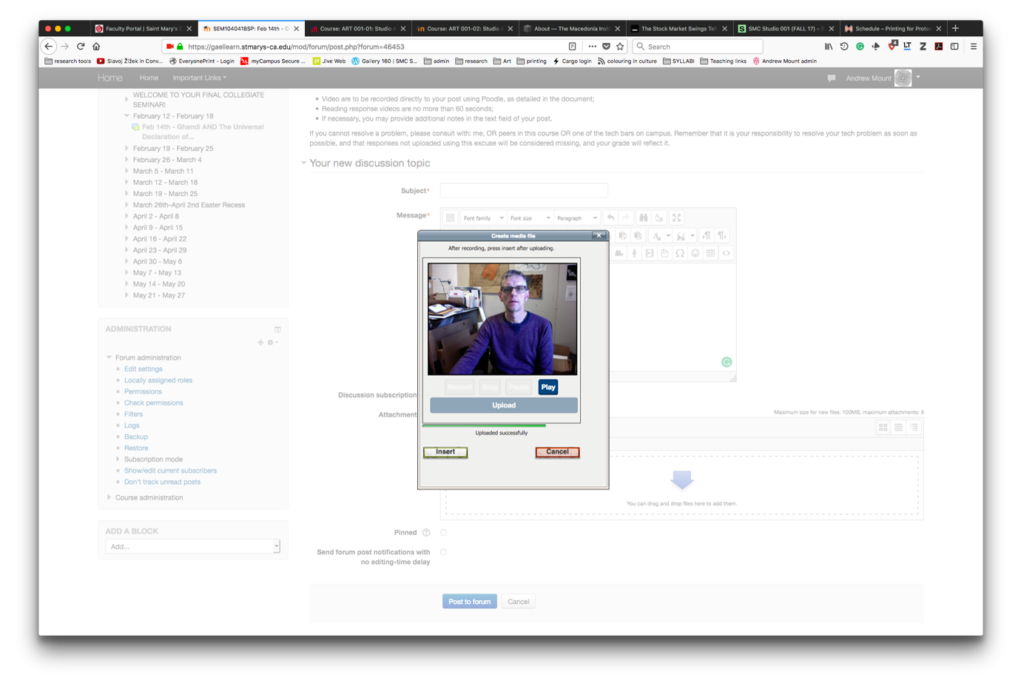Click the HTML source code icon
This screenshot has width=1024, height=692.
click(726, 253)
